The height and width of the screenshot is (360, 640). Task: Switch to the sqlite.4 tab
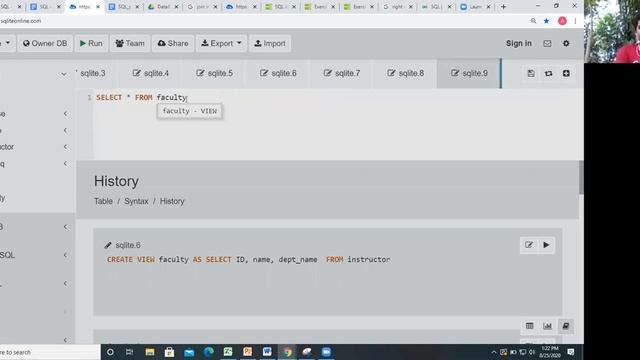pyautogui.click(x=151, y=73)
